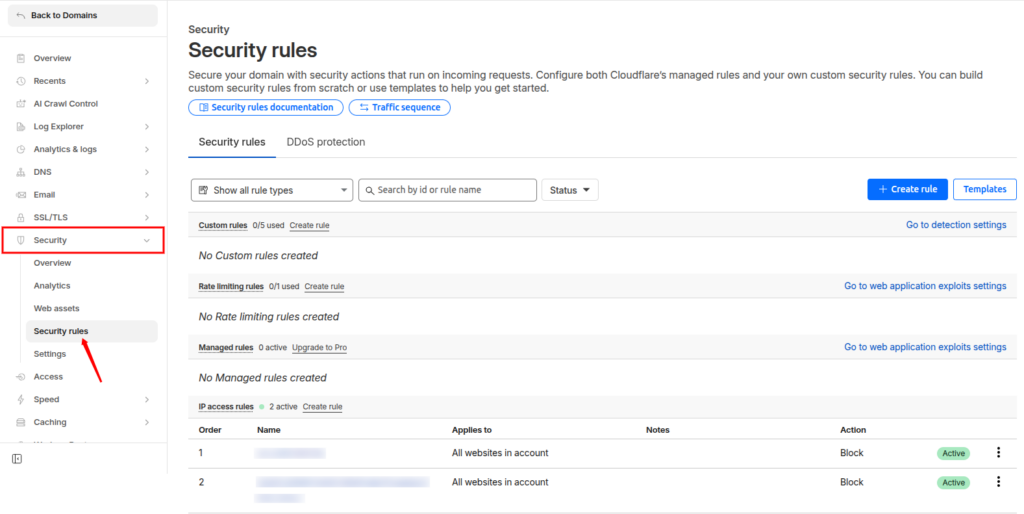Click the Email envelope icon
The image size is (1024, 514).
pos(21,195)
